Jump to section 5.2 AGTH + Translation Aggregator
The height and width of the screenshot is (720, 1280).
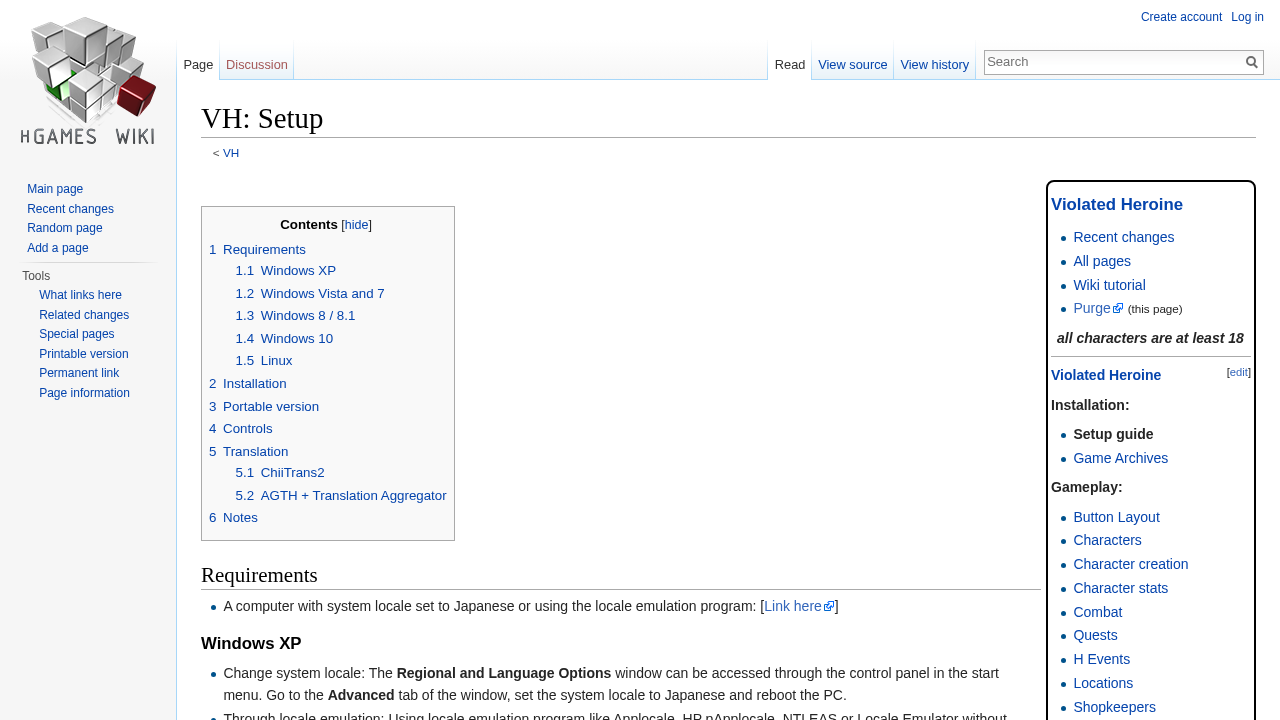point(341,496)
